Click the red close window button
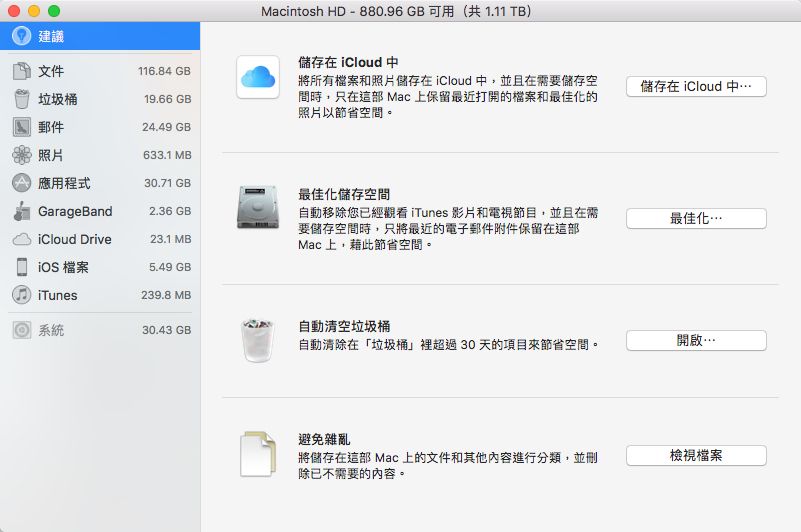 pos(14,11)
